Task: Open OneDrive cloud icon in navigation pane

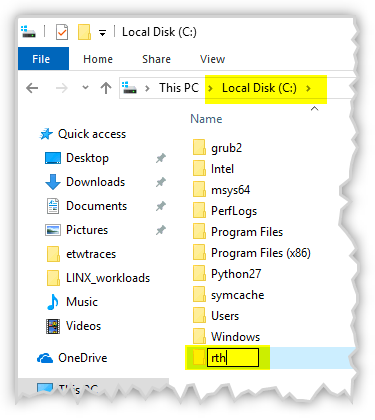Action: (x=45, y=358)
